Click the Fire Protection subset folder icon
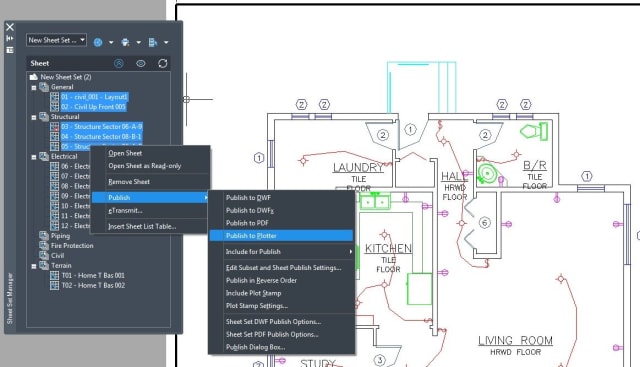The width and height of the screenshot is (640, 367). 44,245
